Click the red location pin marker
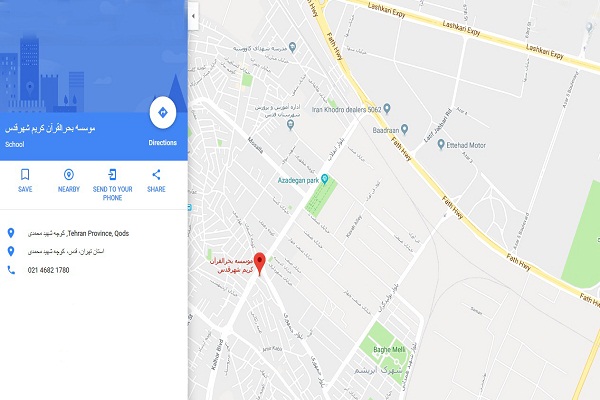This screenshot has width=600, height=400. pos(260,264)
